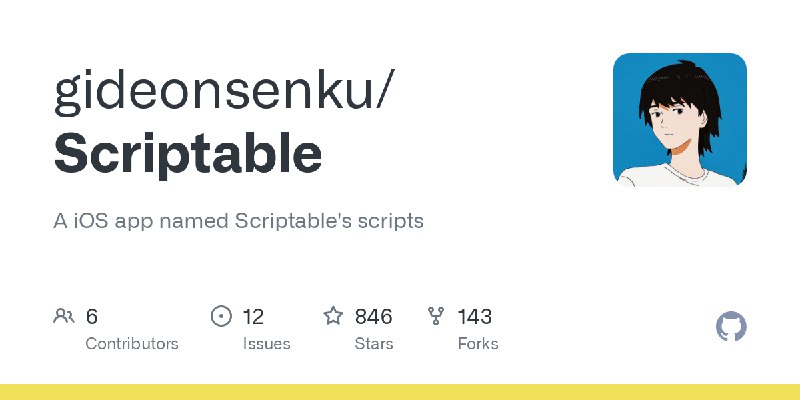Click the Contributors people icon
The width and height of the screenshot is (800, 400).
[x=64, y=316]
